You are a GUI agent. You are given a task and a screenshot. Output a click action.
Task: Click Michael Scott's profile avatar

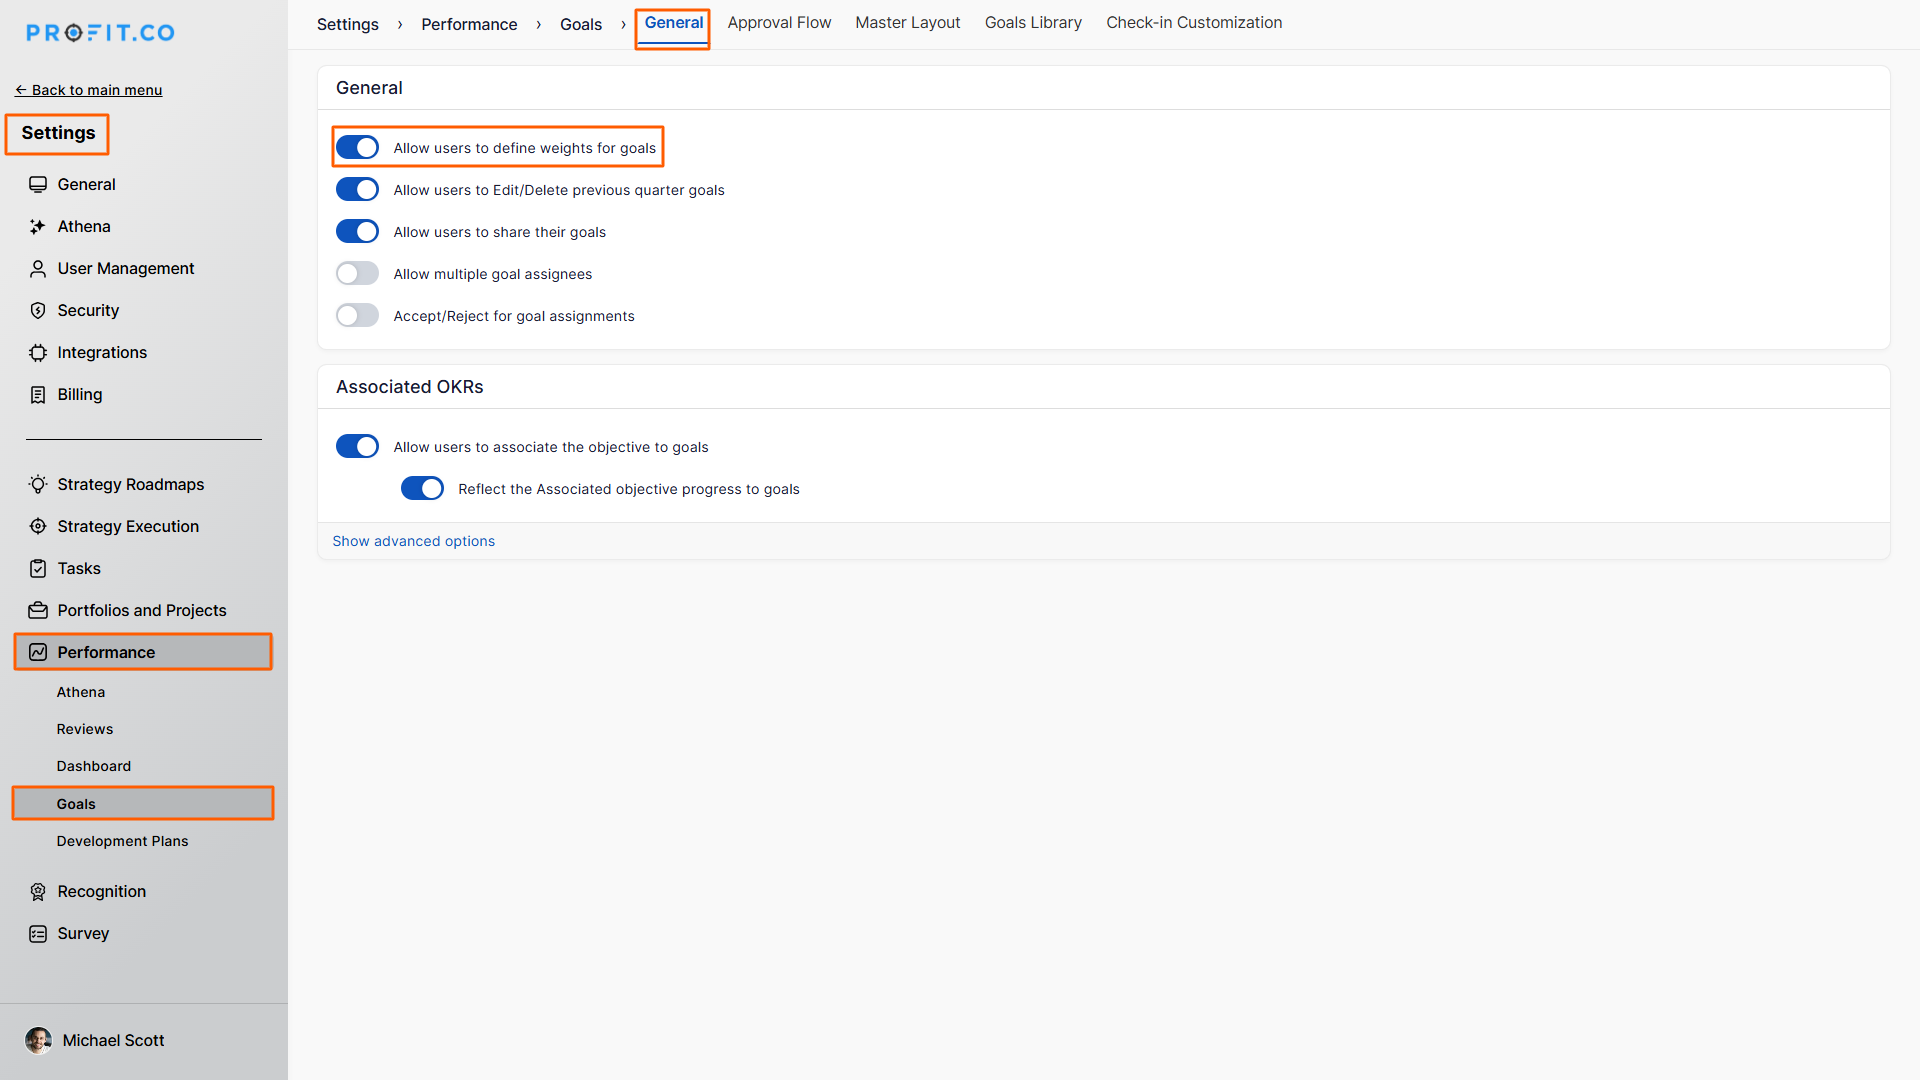[39, 1041]
